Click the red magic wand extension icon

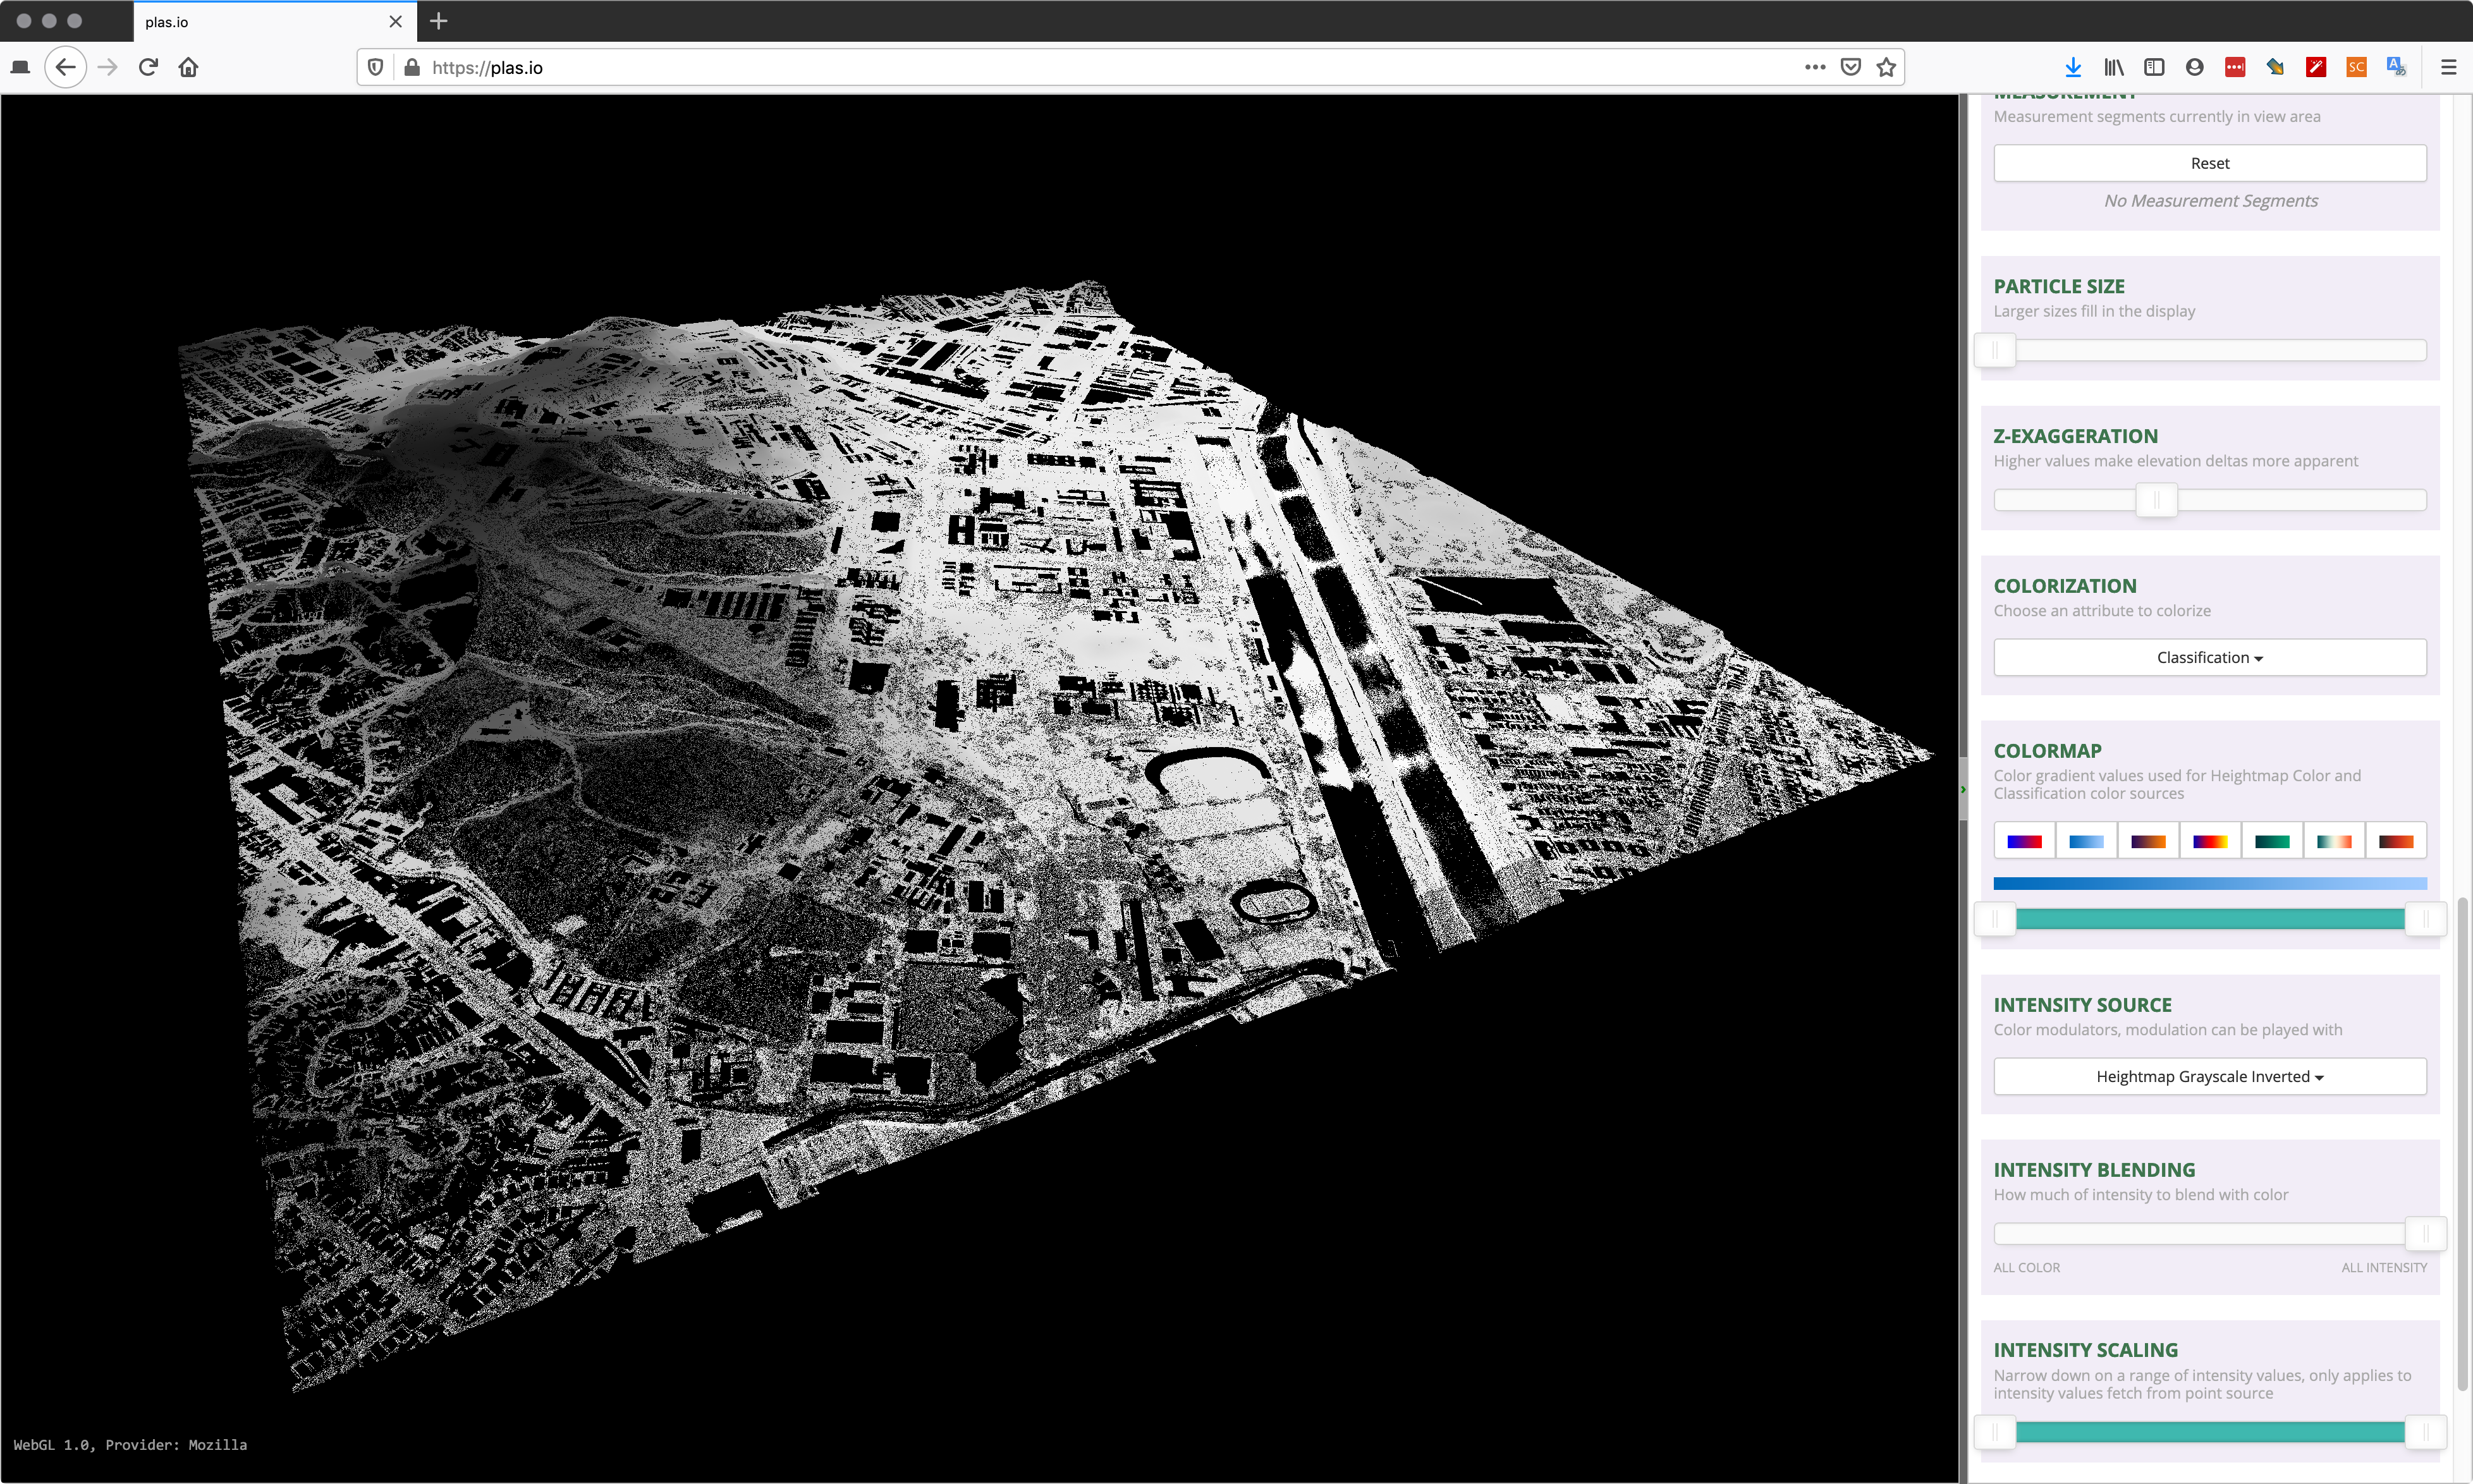point(2315,67)
